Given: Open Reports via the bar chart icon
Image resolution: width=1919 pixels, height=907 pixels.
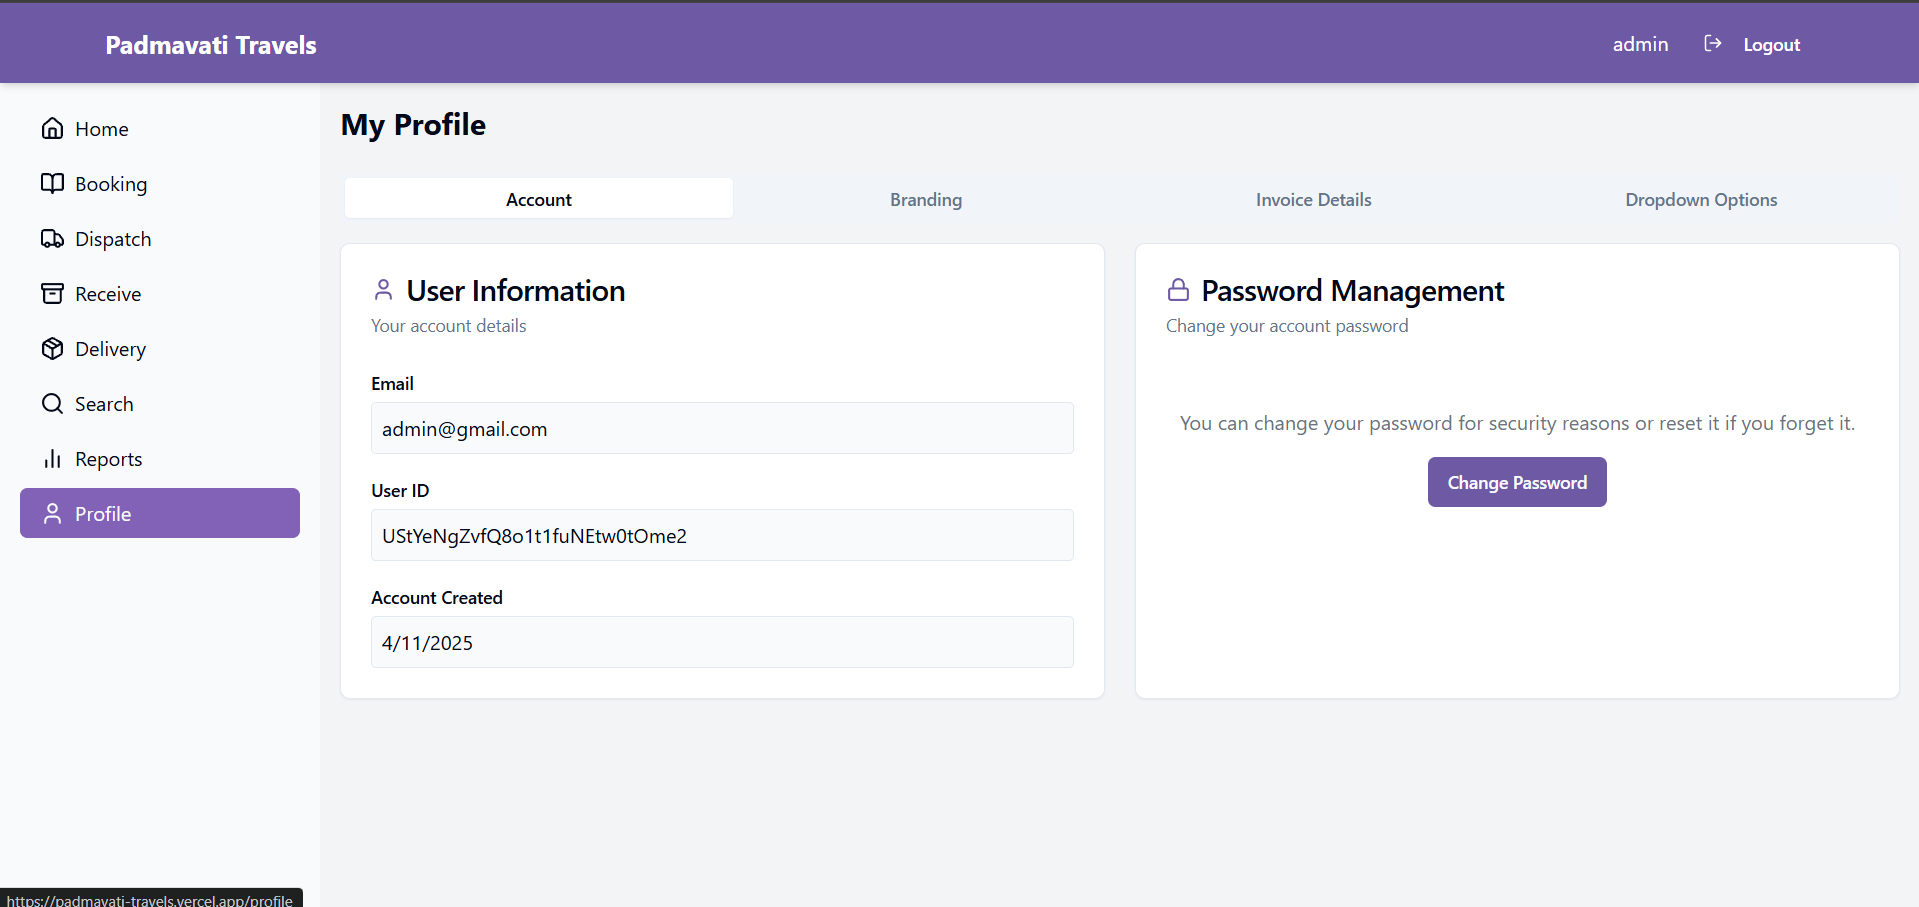Looking at the screenshot, I should coord(52,459).
